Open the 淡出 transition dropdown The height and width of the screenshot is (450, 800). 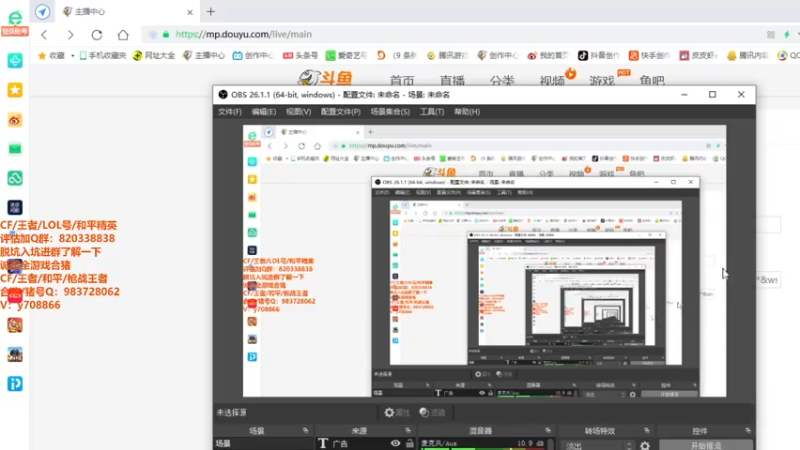click(597, 445)
